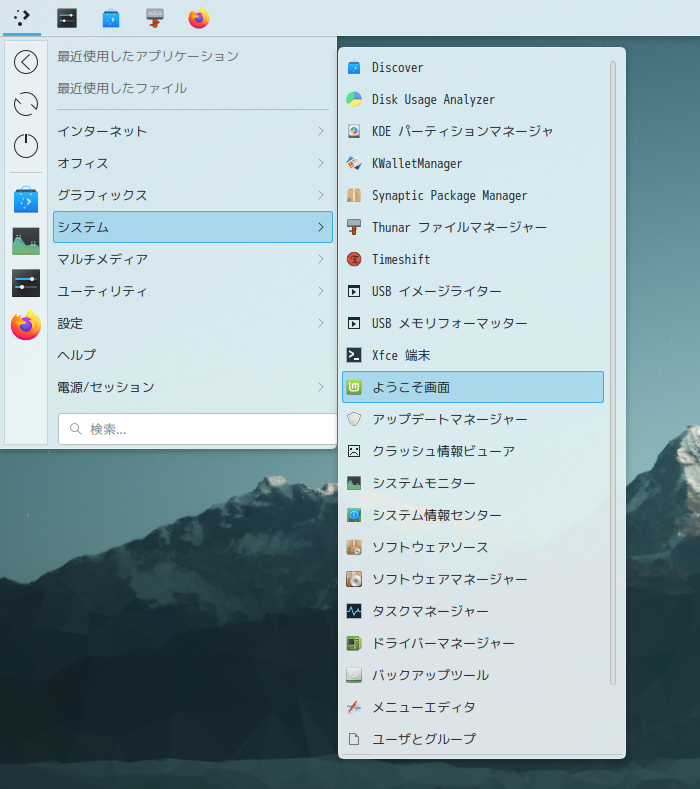700x789 pixels.
Task: Open the ようこそ画面 entry
Action: [473, 387]
